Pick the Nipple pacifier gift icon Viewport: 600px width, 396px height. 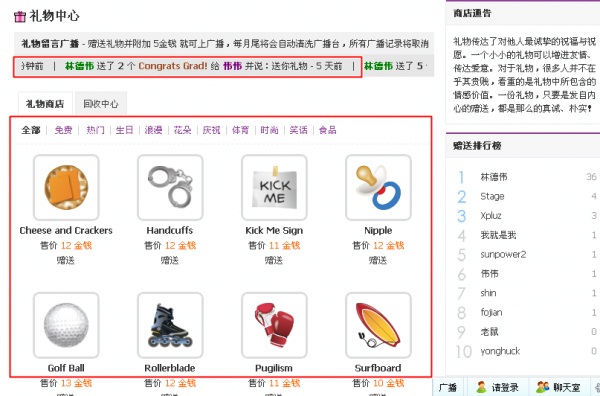378,187
